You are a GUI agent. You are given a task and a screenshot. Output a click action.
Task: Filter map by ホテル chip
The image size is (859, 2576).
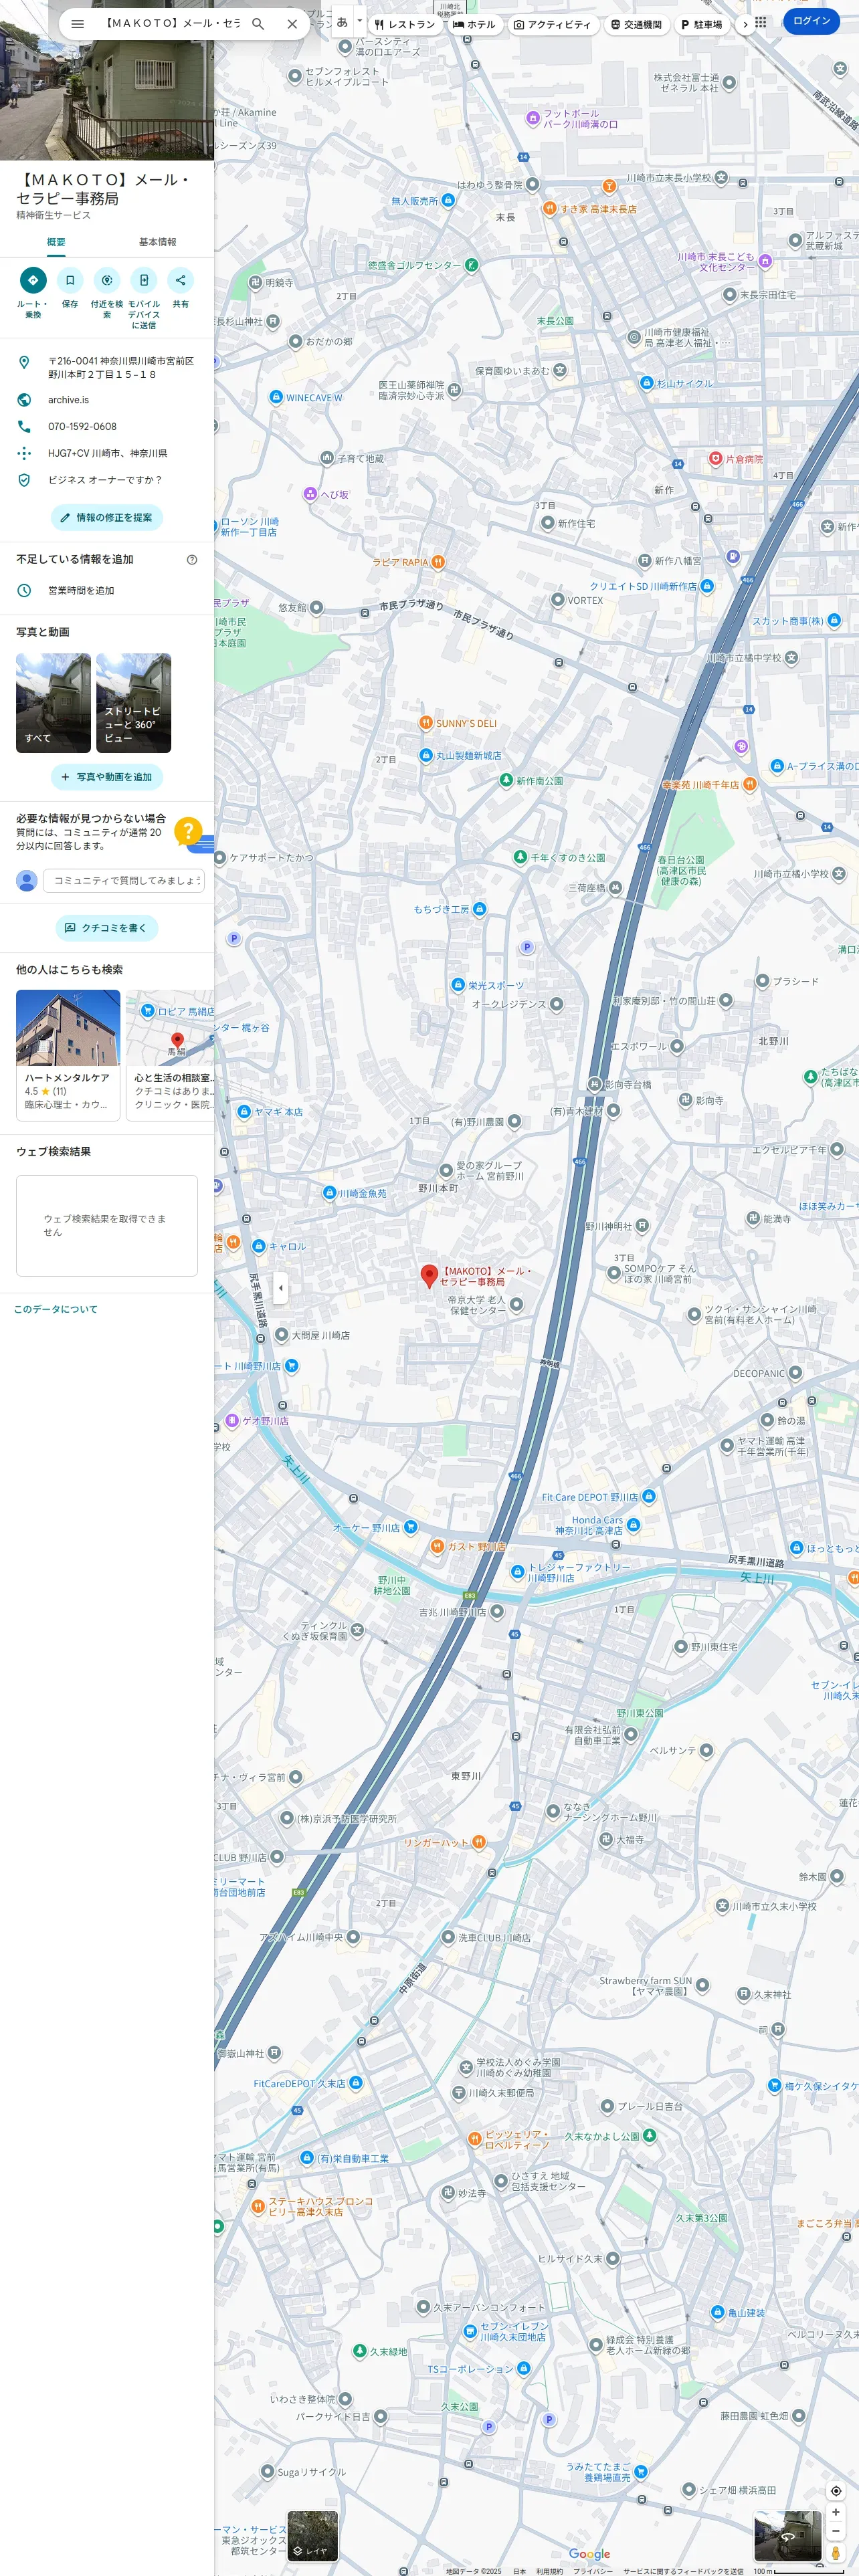pos(474,24)
